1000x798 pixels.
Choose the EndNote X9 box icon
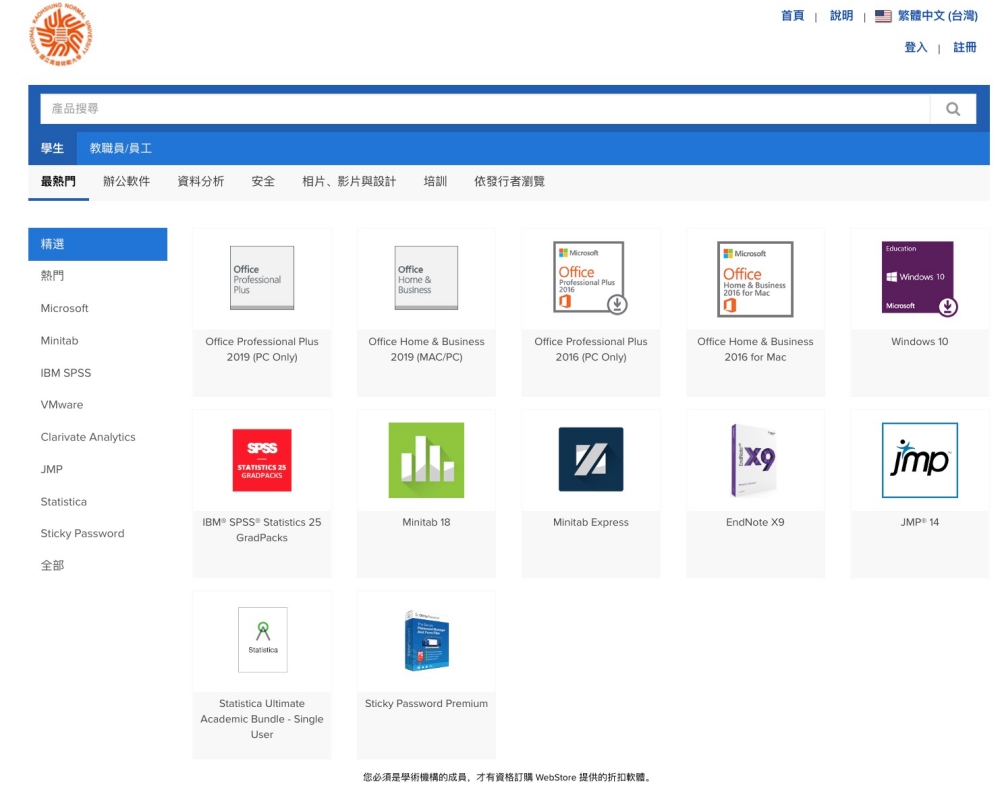point(754,460)
